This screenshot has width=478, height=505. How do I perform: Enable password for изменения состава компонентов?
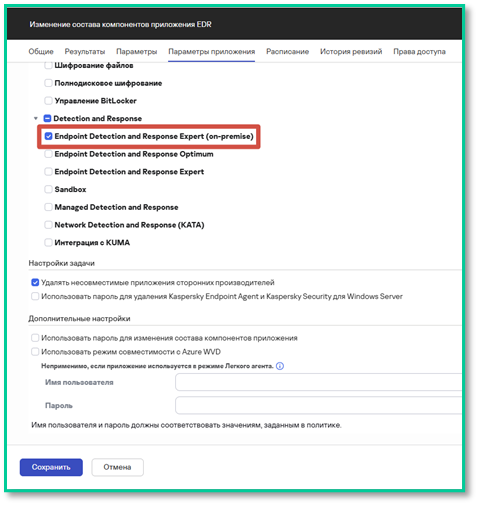[35, 338]
